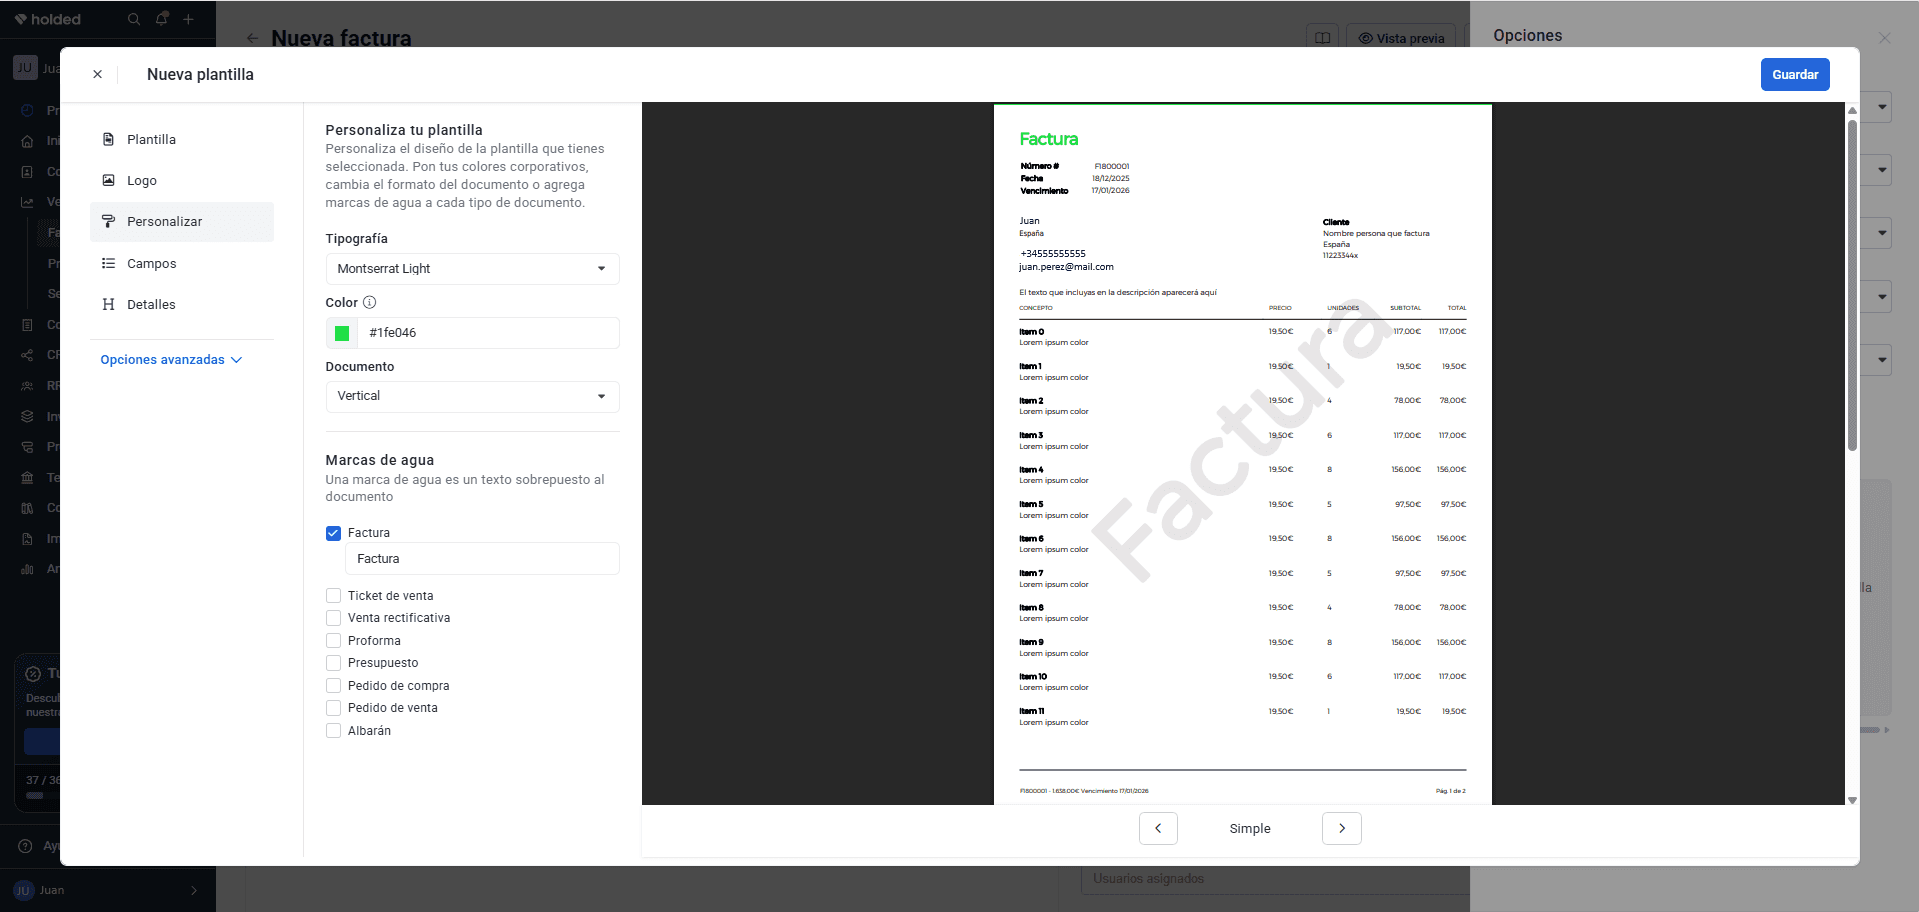Click the Color info icon

click(369, 302)
